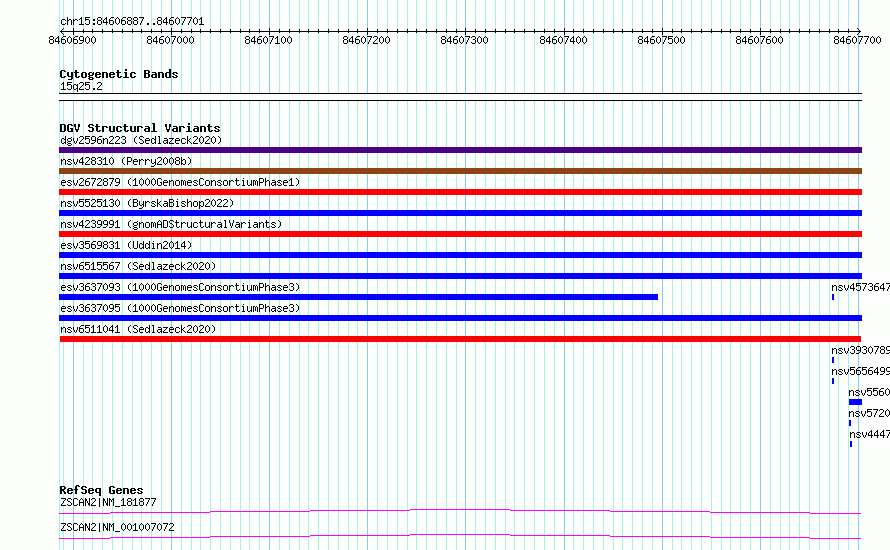Click the blue nsv5525130 variant bar
890x550 pixels.
click(460, 213)
